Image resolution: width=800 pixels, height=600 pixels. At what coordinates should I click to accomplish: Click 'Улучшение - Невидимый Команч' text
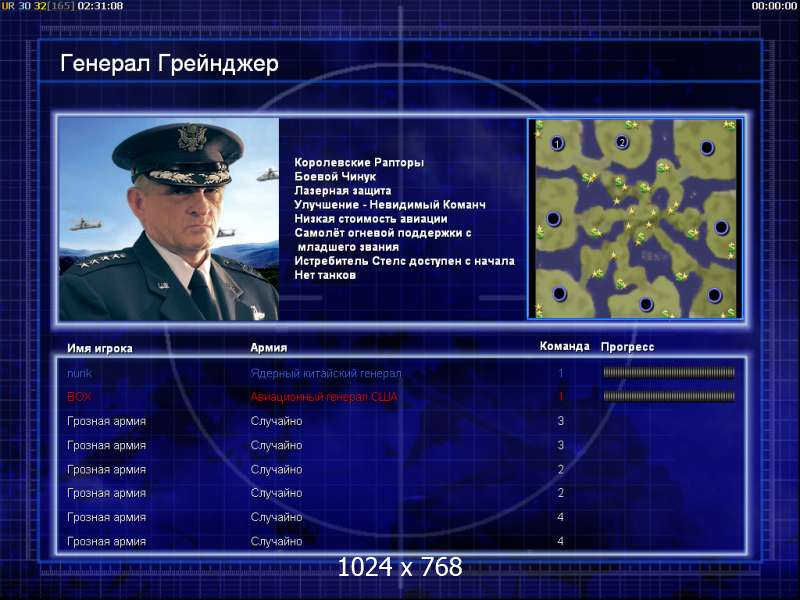390,205
